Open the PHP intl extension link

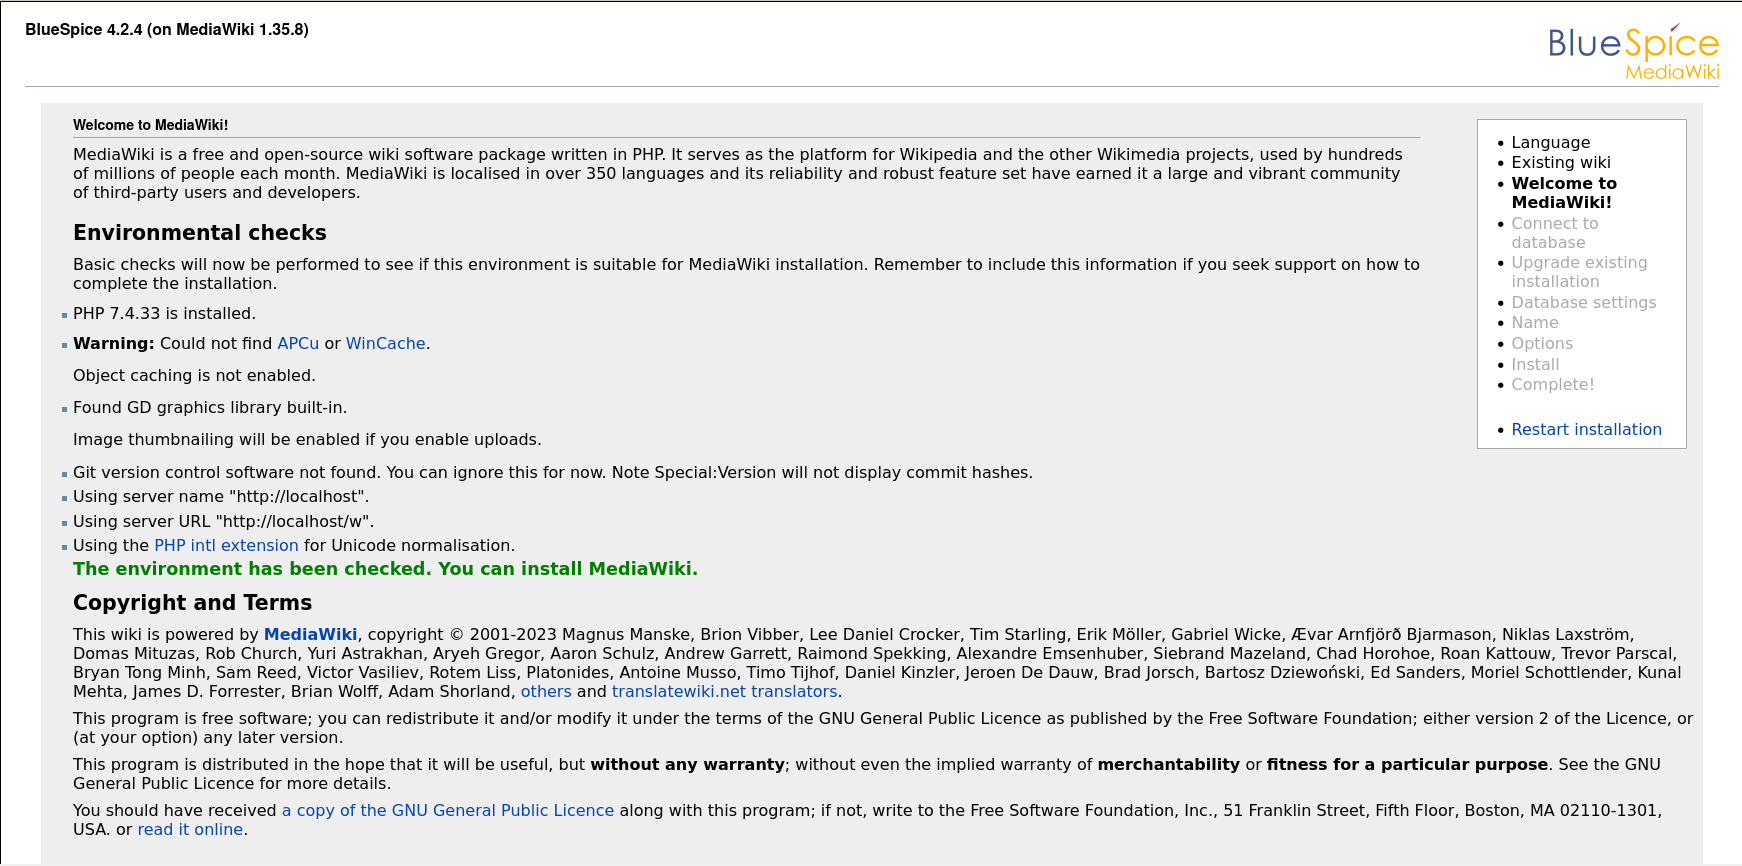[x=226, y=545]
